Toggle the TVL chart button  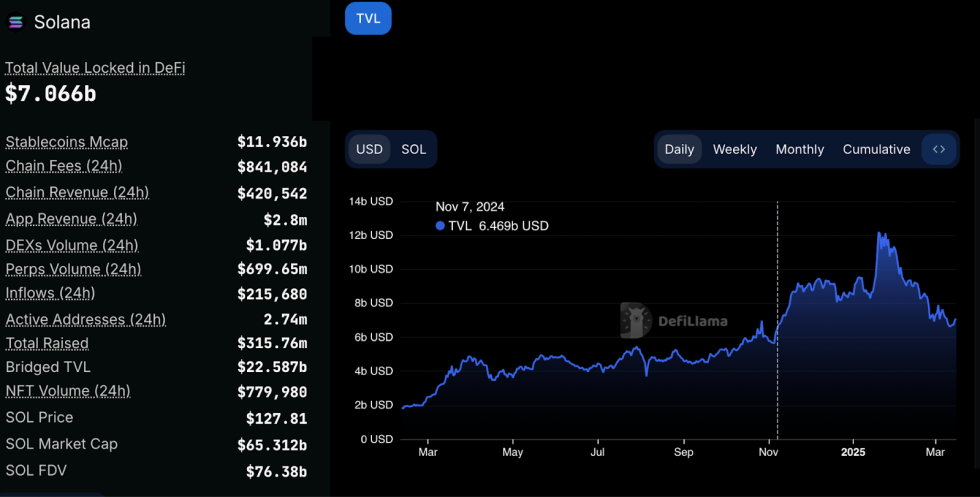coord(368,18)
